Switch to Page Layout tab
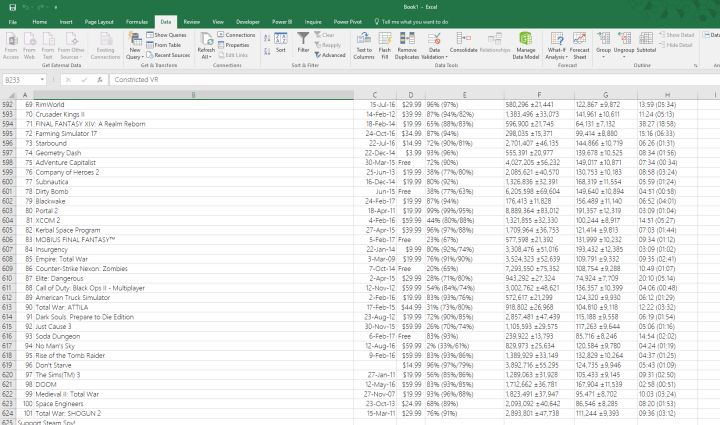This screenshot has height=425, width=720. (x=99, y=22)
